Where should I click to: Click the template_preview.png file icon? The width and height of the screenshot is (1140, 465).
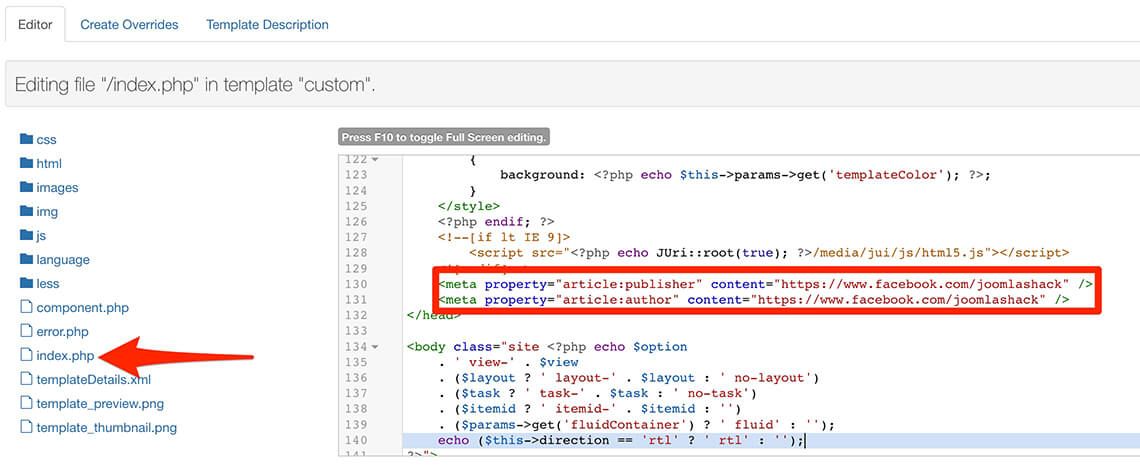[27, 403]
